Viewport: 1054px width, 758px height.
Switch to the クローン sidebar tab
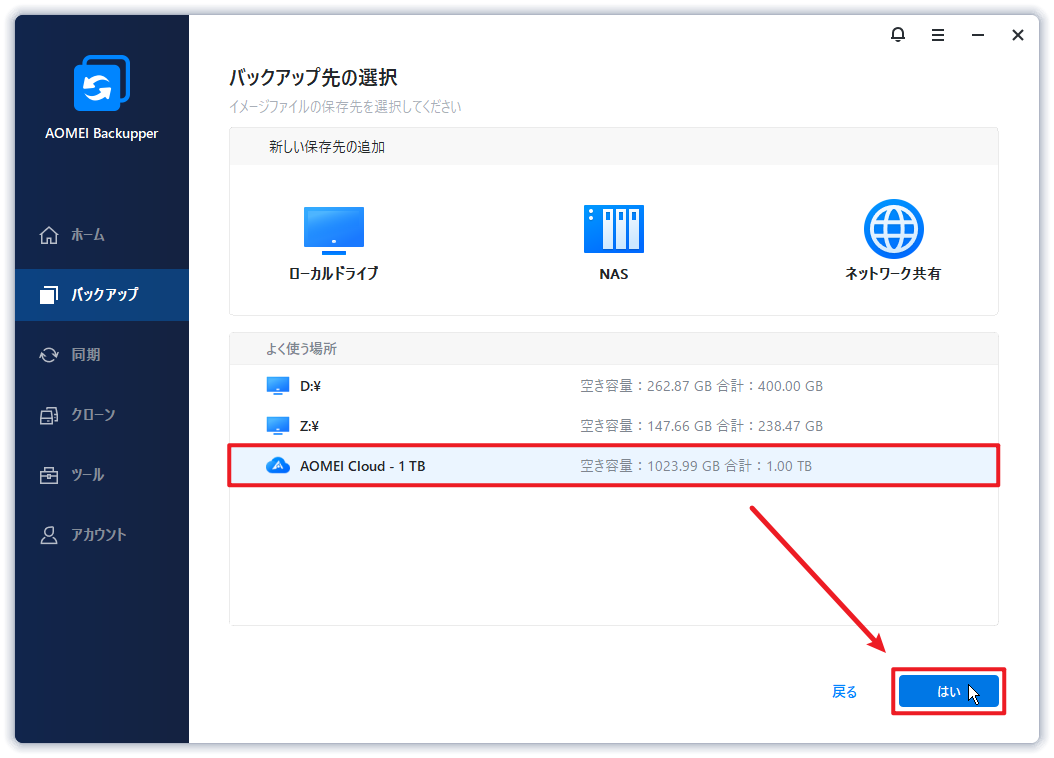102,415
